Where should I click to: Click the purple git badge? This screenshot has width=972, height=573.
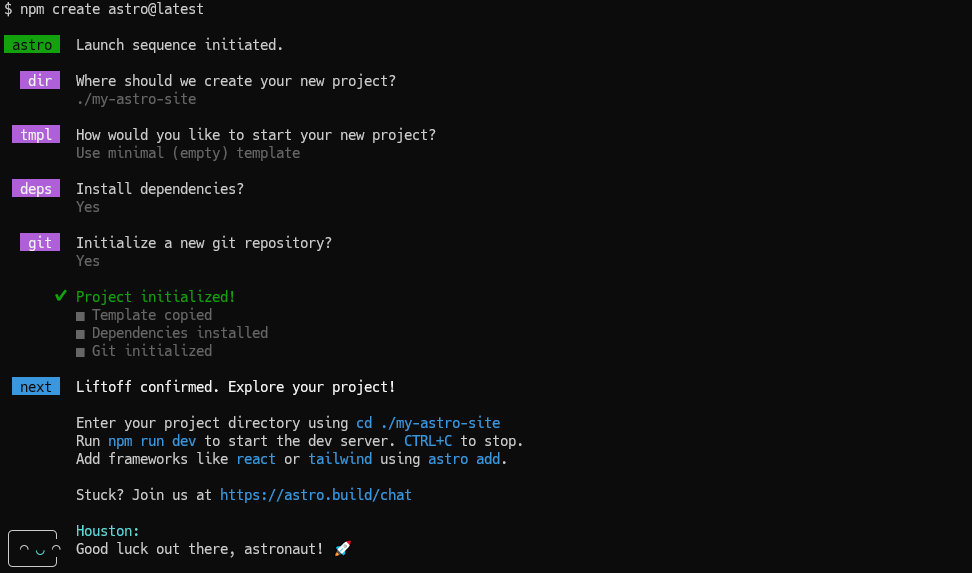40,243
